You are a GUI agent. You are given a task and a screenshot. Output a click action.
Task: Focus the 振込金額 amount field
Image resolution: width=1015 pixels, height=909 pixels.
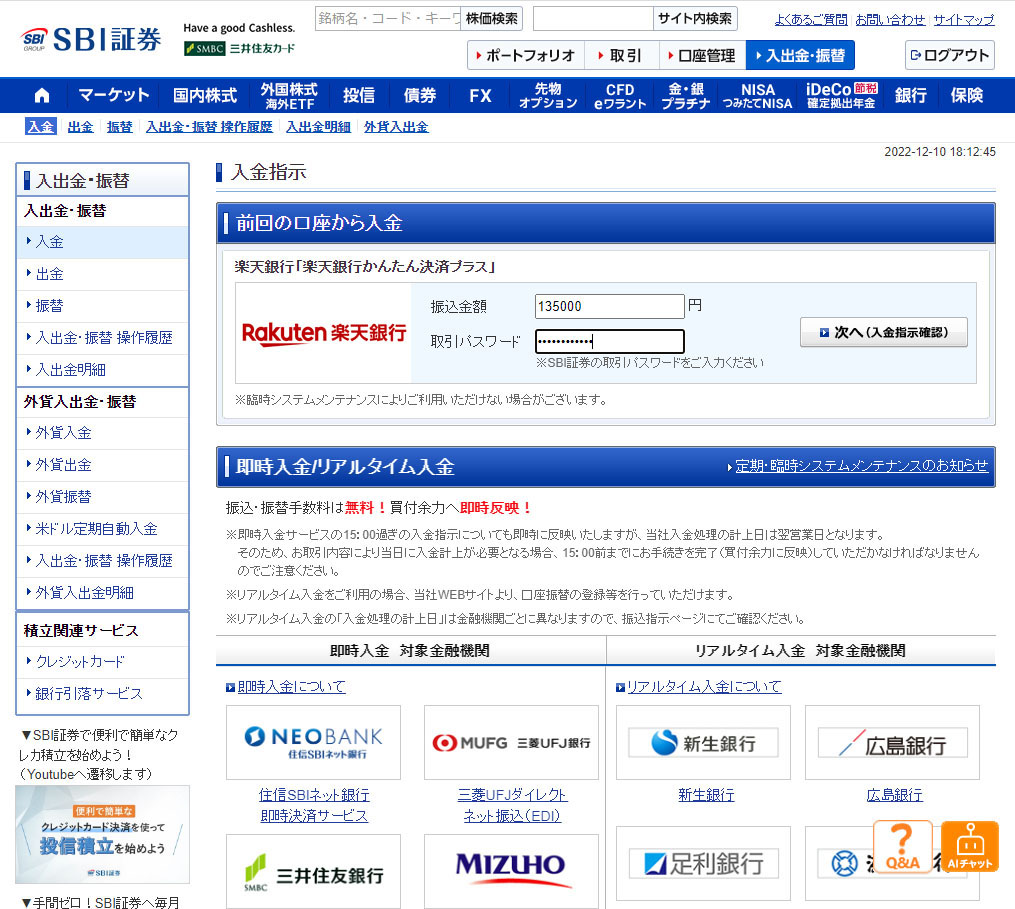tap(609, 306)
